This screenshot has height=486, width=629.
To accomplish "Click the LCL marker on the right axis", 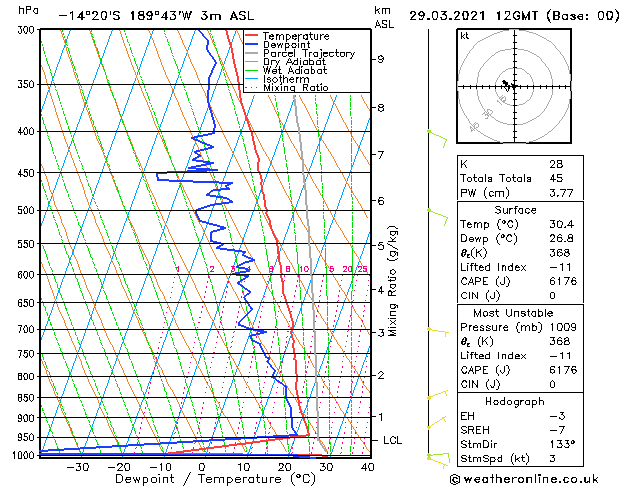I will (393, 440).
